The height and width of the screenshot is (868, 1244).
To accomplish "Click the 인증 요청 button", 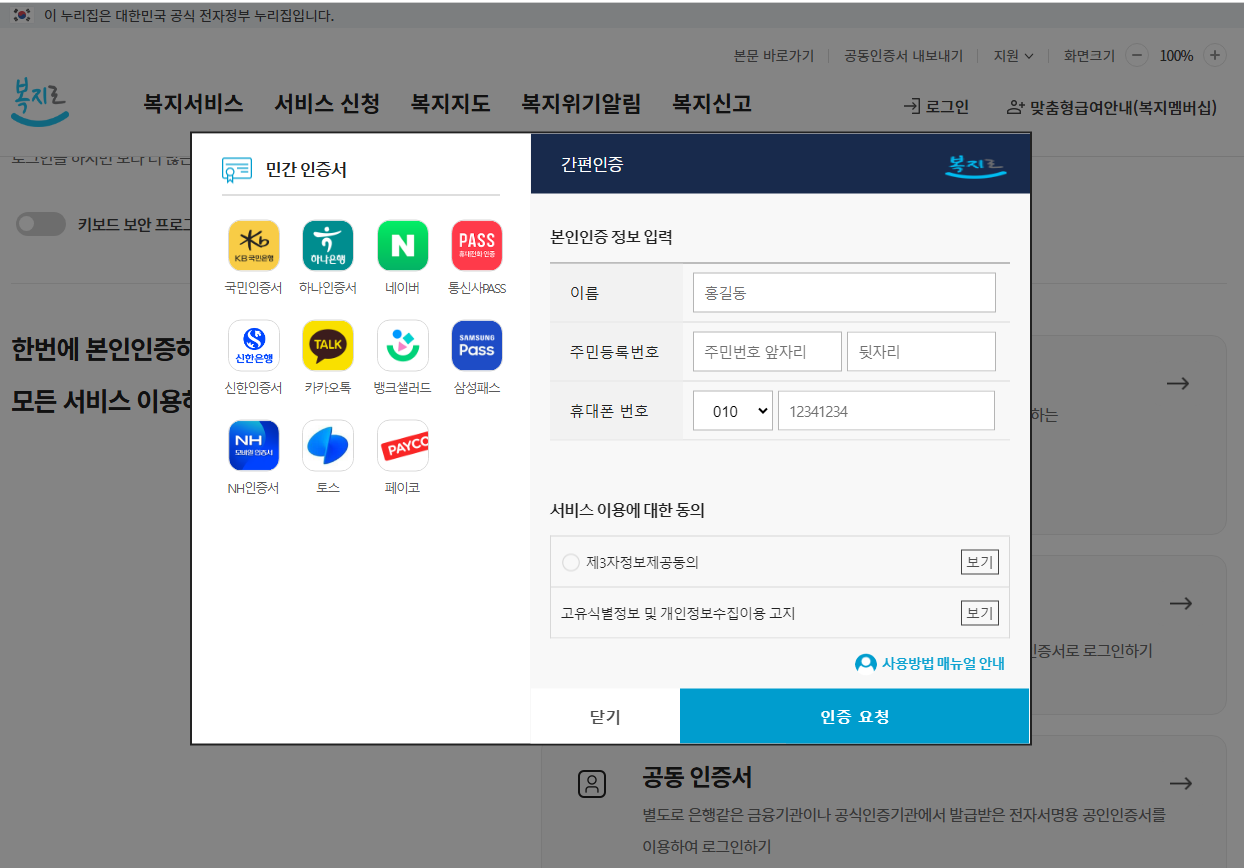I will click(x=854, y=716).
